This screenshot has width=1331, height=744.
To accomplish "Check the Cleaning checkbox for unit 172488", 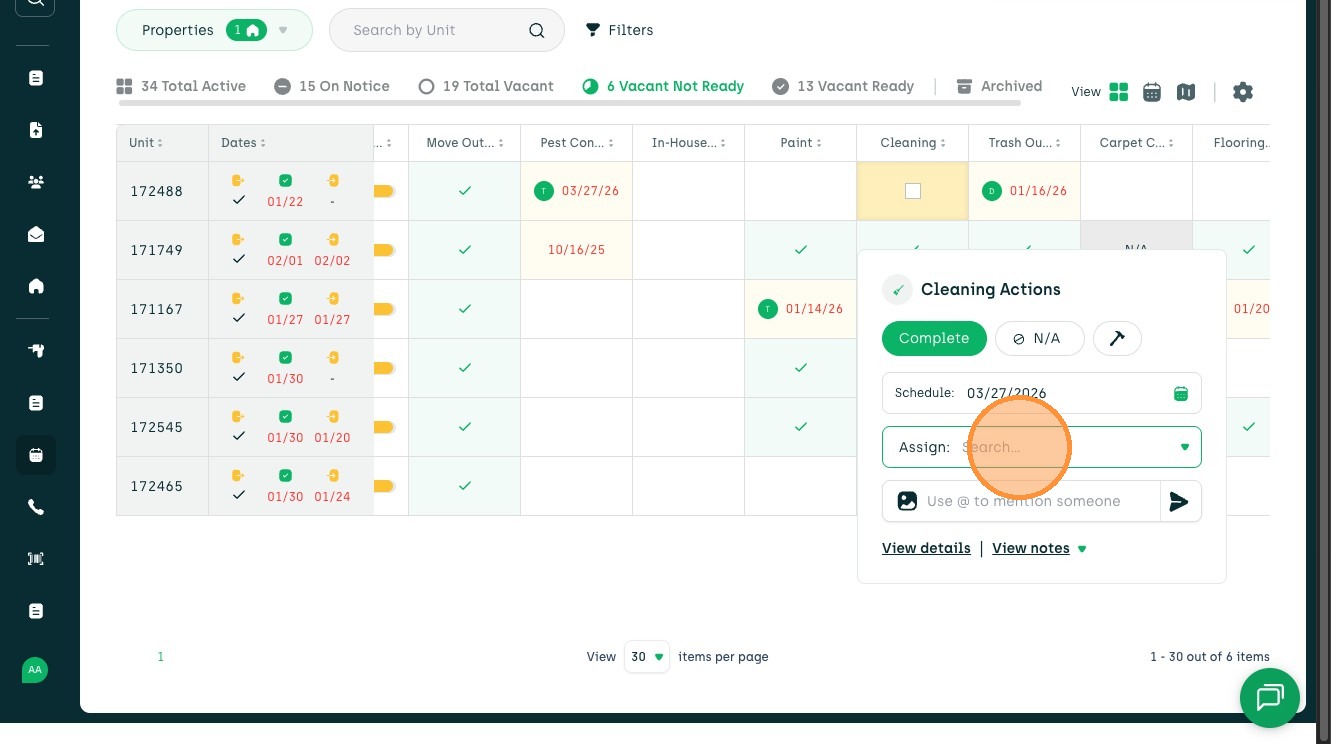I will point(912,191).
